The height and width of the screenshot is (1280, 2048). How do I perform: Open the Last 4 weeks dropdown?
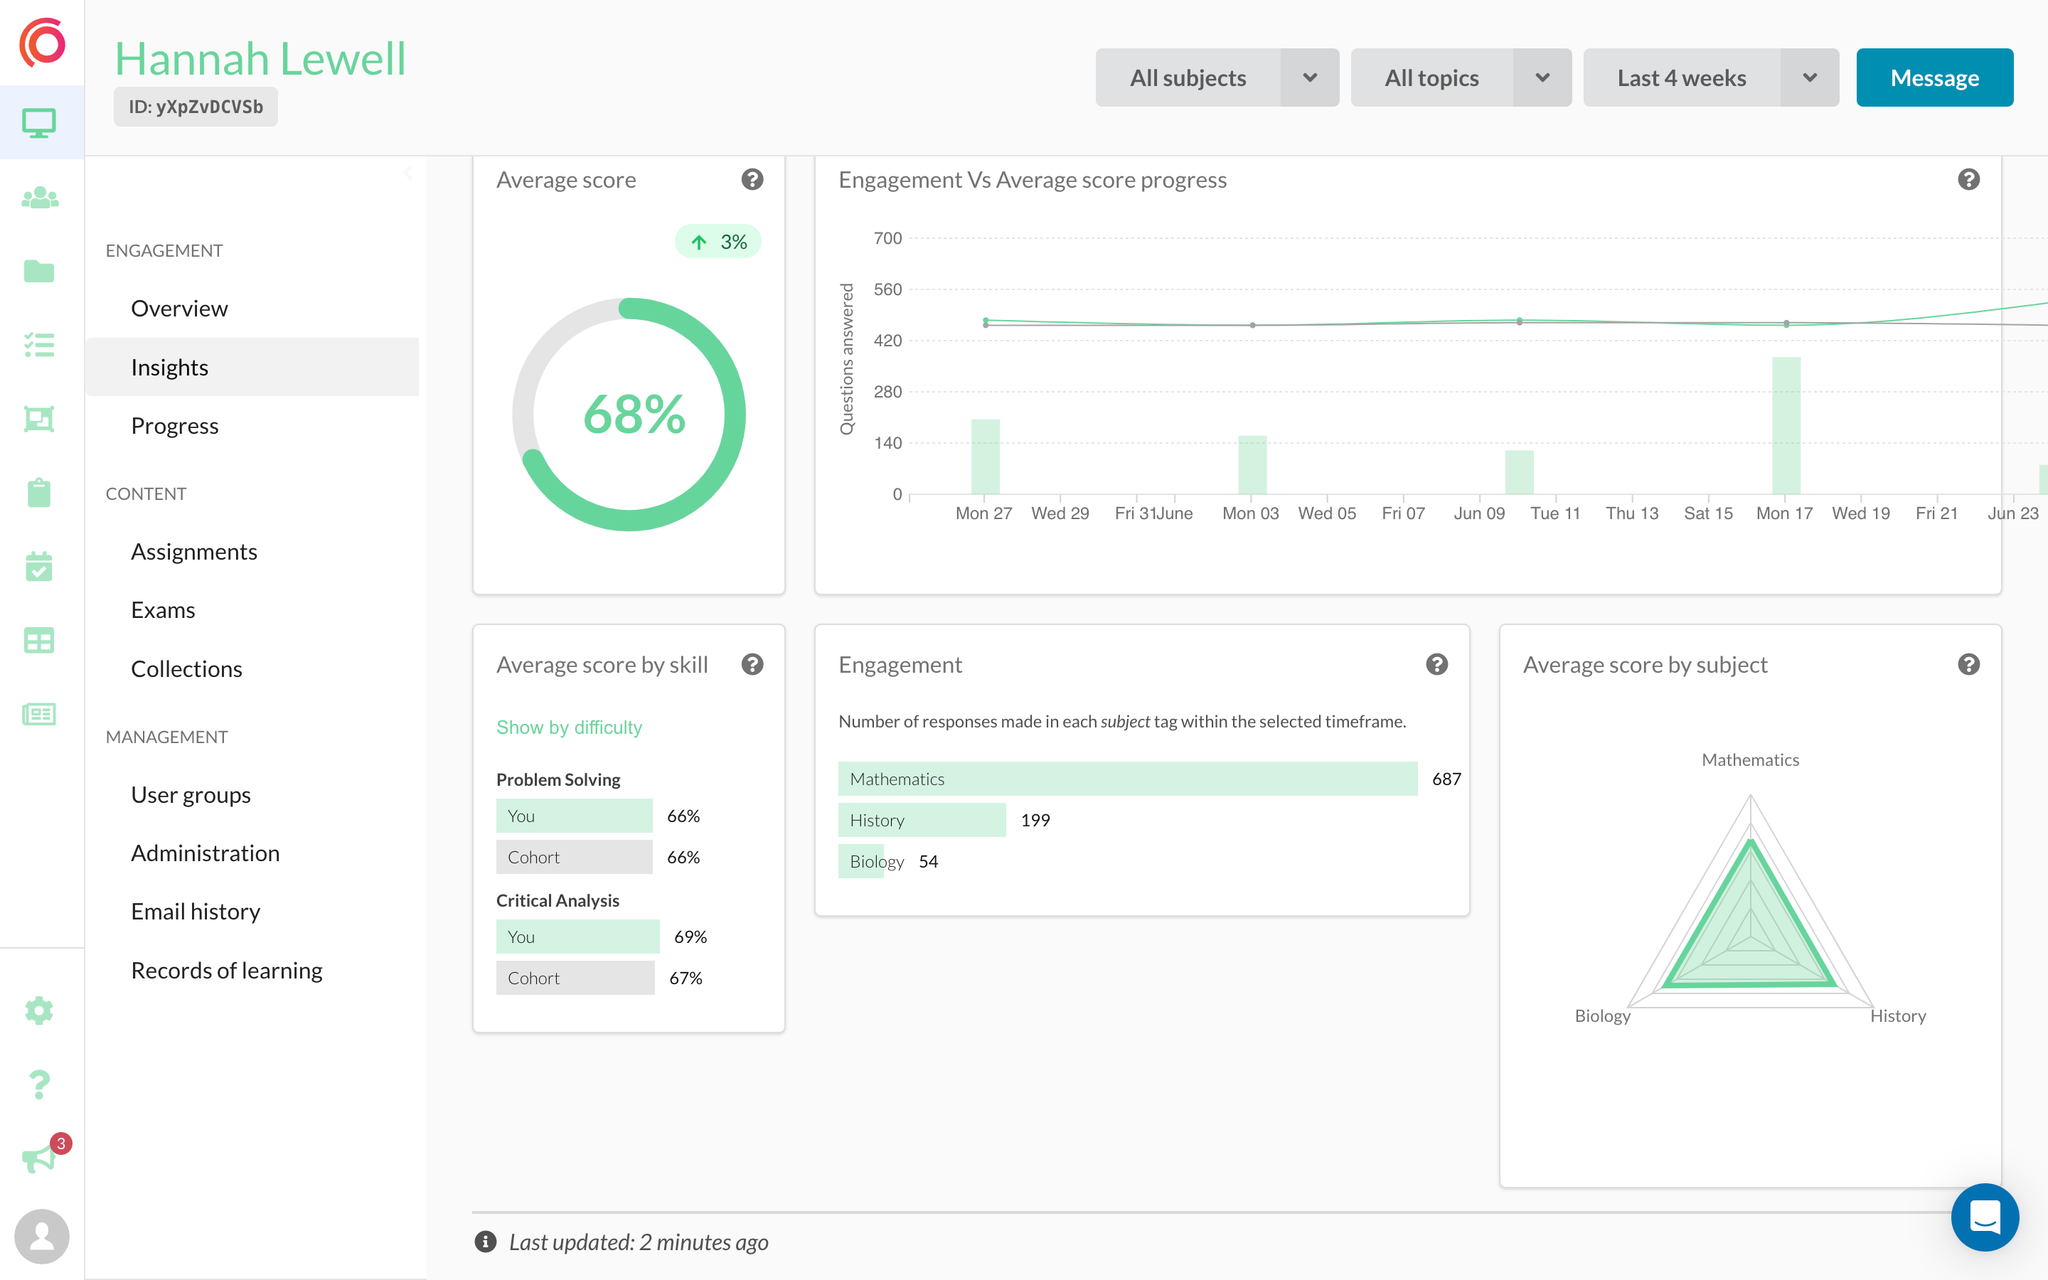(1710, 77)
